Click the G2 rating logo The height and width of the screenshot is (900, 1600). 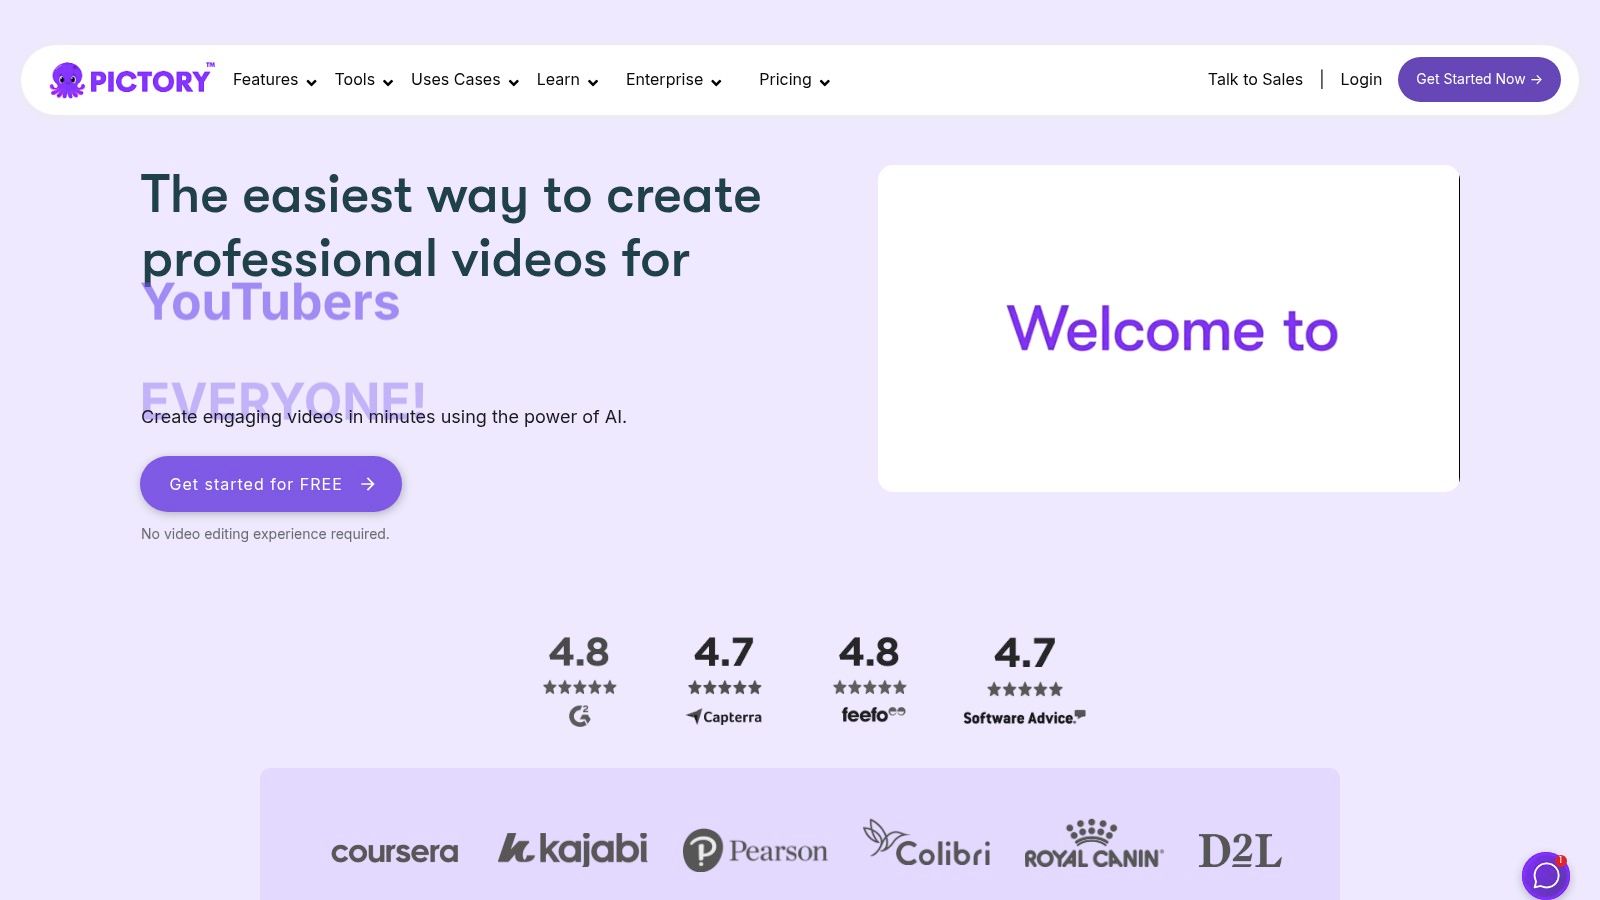click(x=580, y=716)
